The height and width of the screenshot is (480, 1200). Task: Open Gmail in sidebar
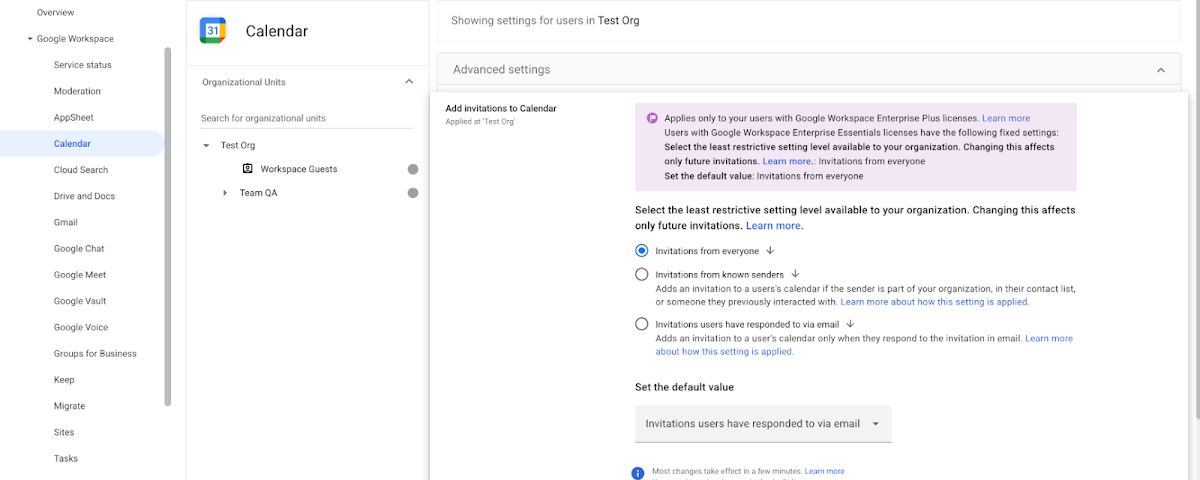[x=66, y=222]
